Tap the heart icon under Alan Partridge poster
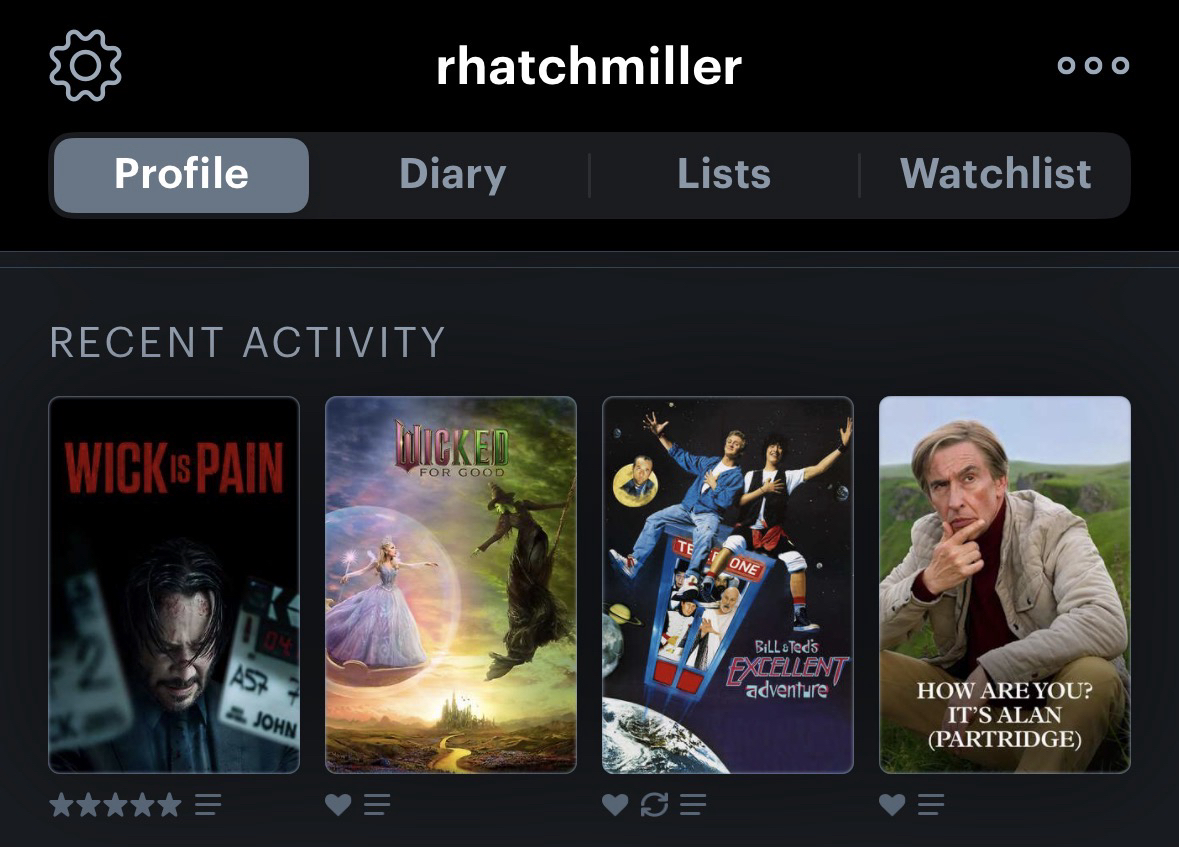Viewport: 1179px width, 847px height. (x=893, y=804)
